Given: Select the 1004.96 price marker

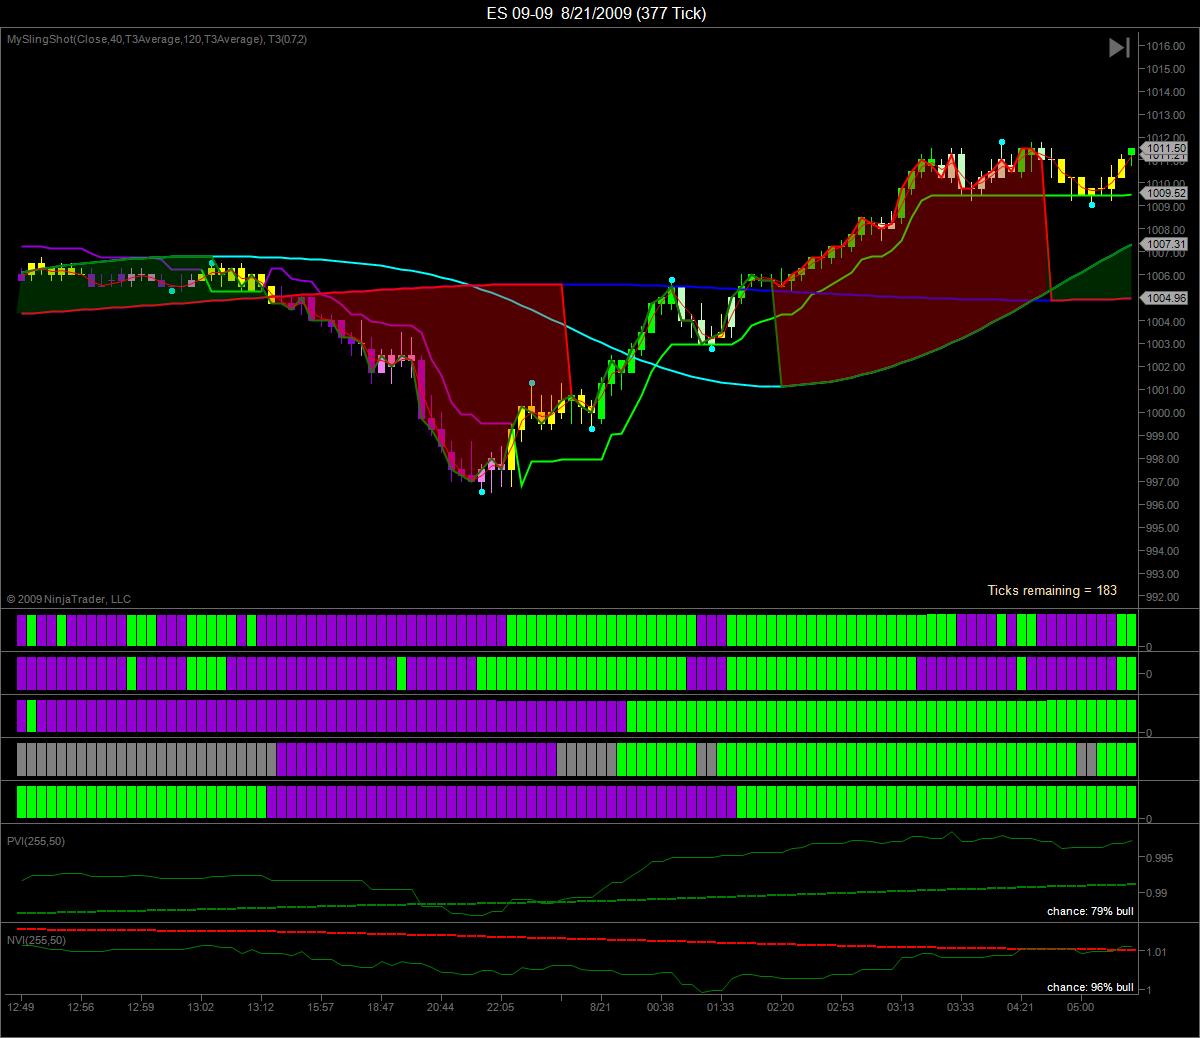Looking at the screenshot, I should coord(1166,298).
